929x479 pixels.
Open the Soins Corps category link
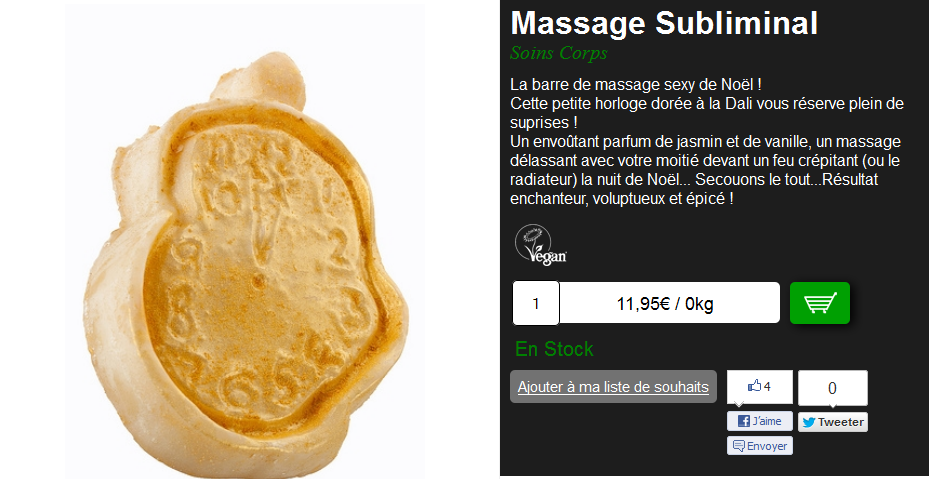point(559,53)
